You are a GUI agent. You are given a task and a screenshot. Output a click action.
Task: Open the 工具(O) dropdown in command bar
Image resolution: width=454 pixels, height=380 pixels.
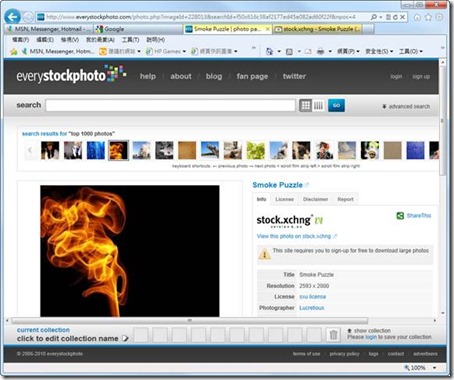click(411, 51)
